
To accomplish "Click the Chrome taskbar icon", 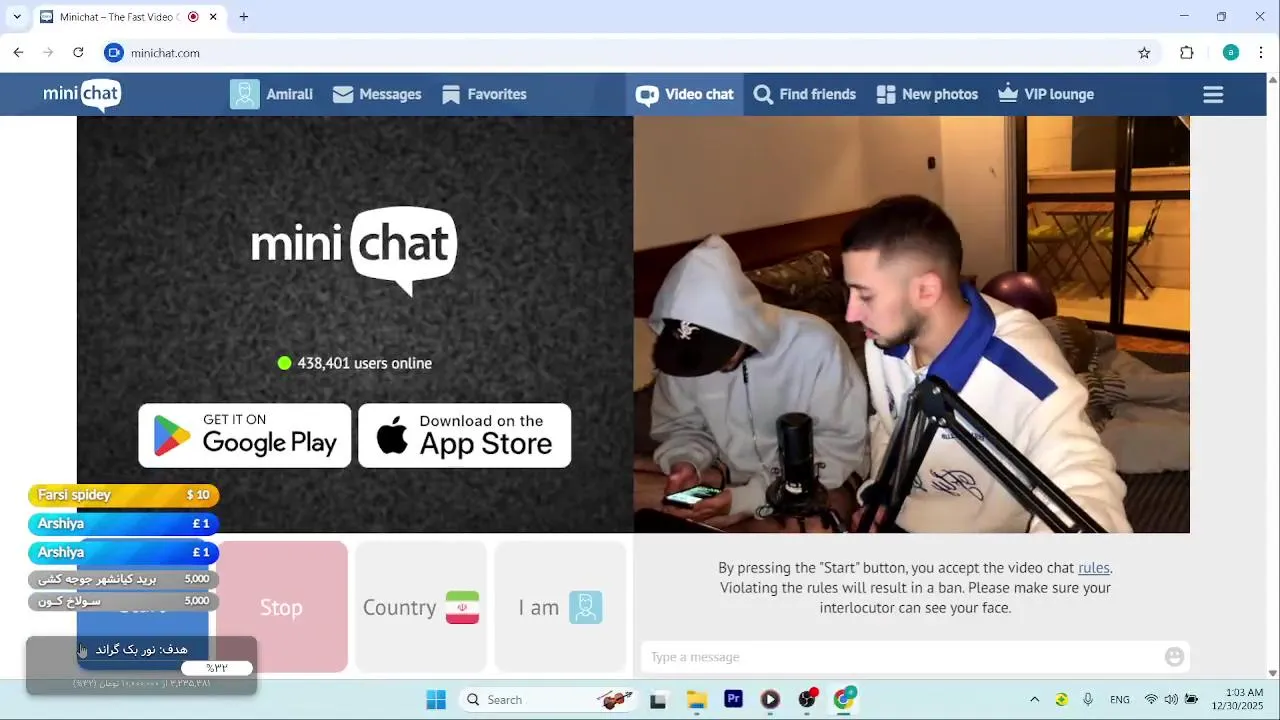I will (x=844, y=700).
